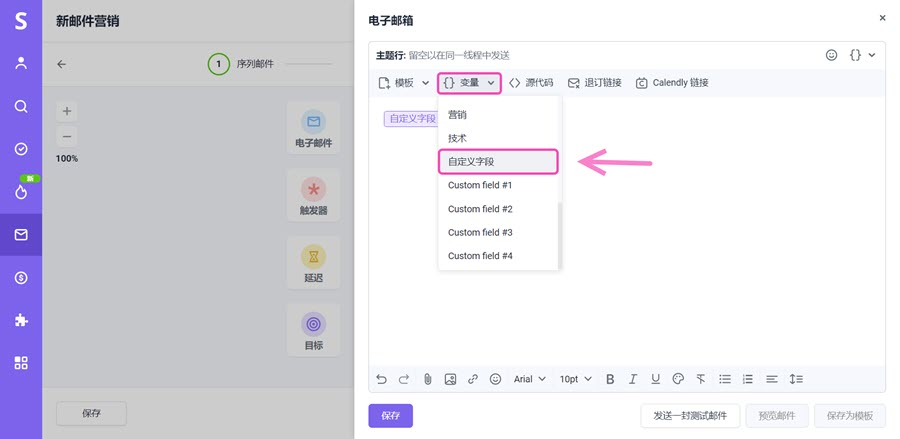This screenshot has height=439, width=900.
Task: Open the search magnifier in sidebar
Action: click(x=21, y=106)
